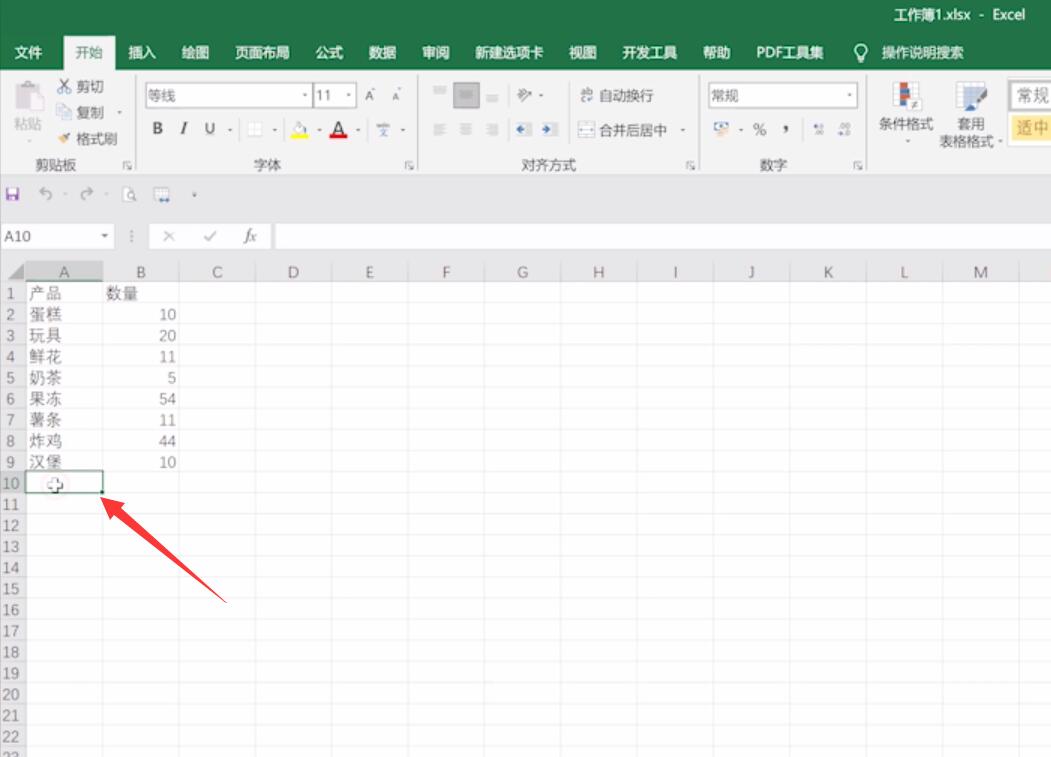Toggle Merge and Center (合并后居中)
1051x757 pixels.
623,130
